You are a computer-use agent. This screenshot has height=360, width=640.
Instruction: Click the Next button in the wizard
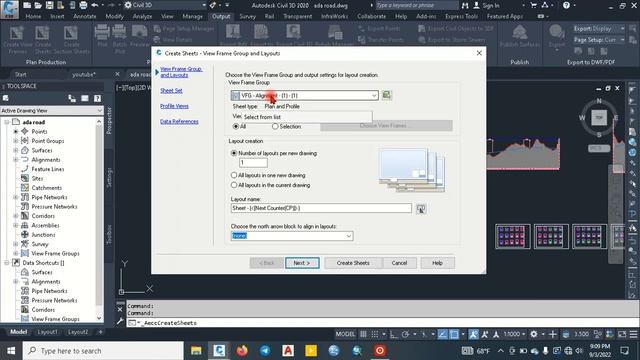302,263
